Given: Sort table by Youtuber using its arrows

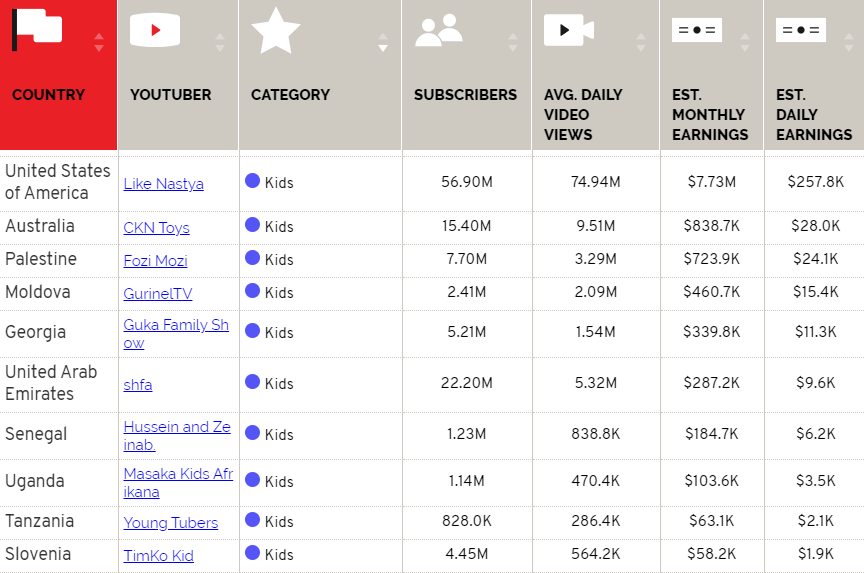Looking at the screenshot, I should point(220,42).
